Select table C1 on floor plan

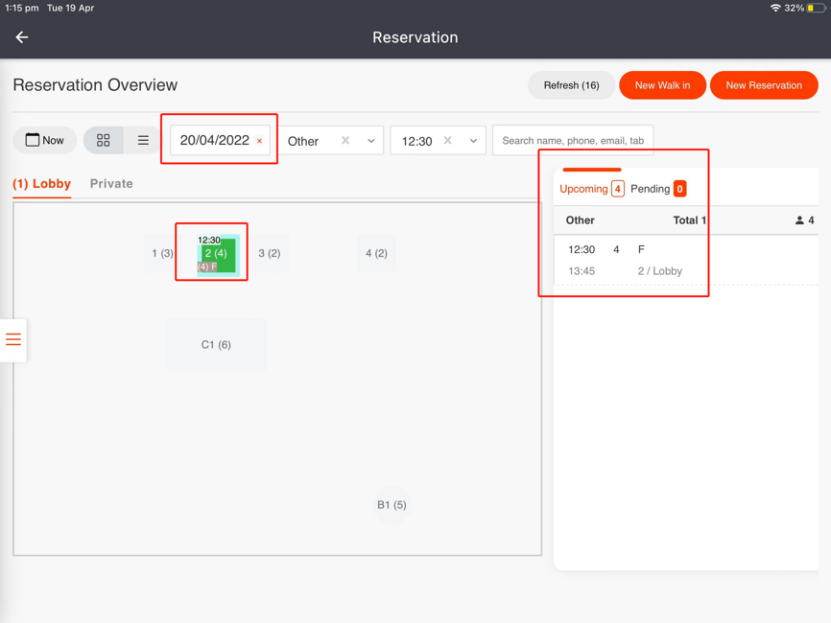[x=216, y=345]
